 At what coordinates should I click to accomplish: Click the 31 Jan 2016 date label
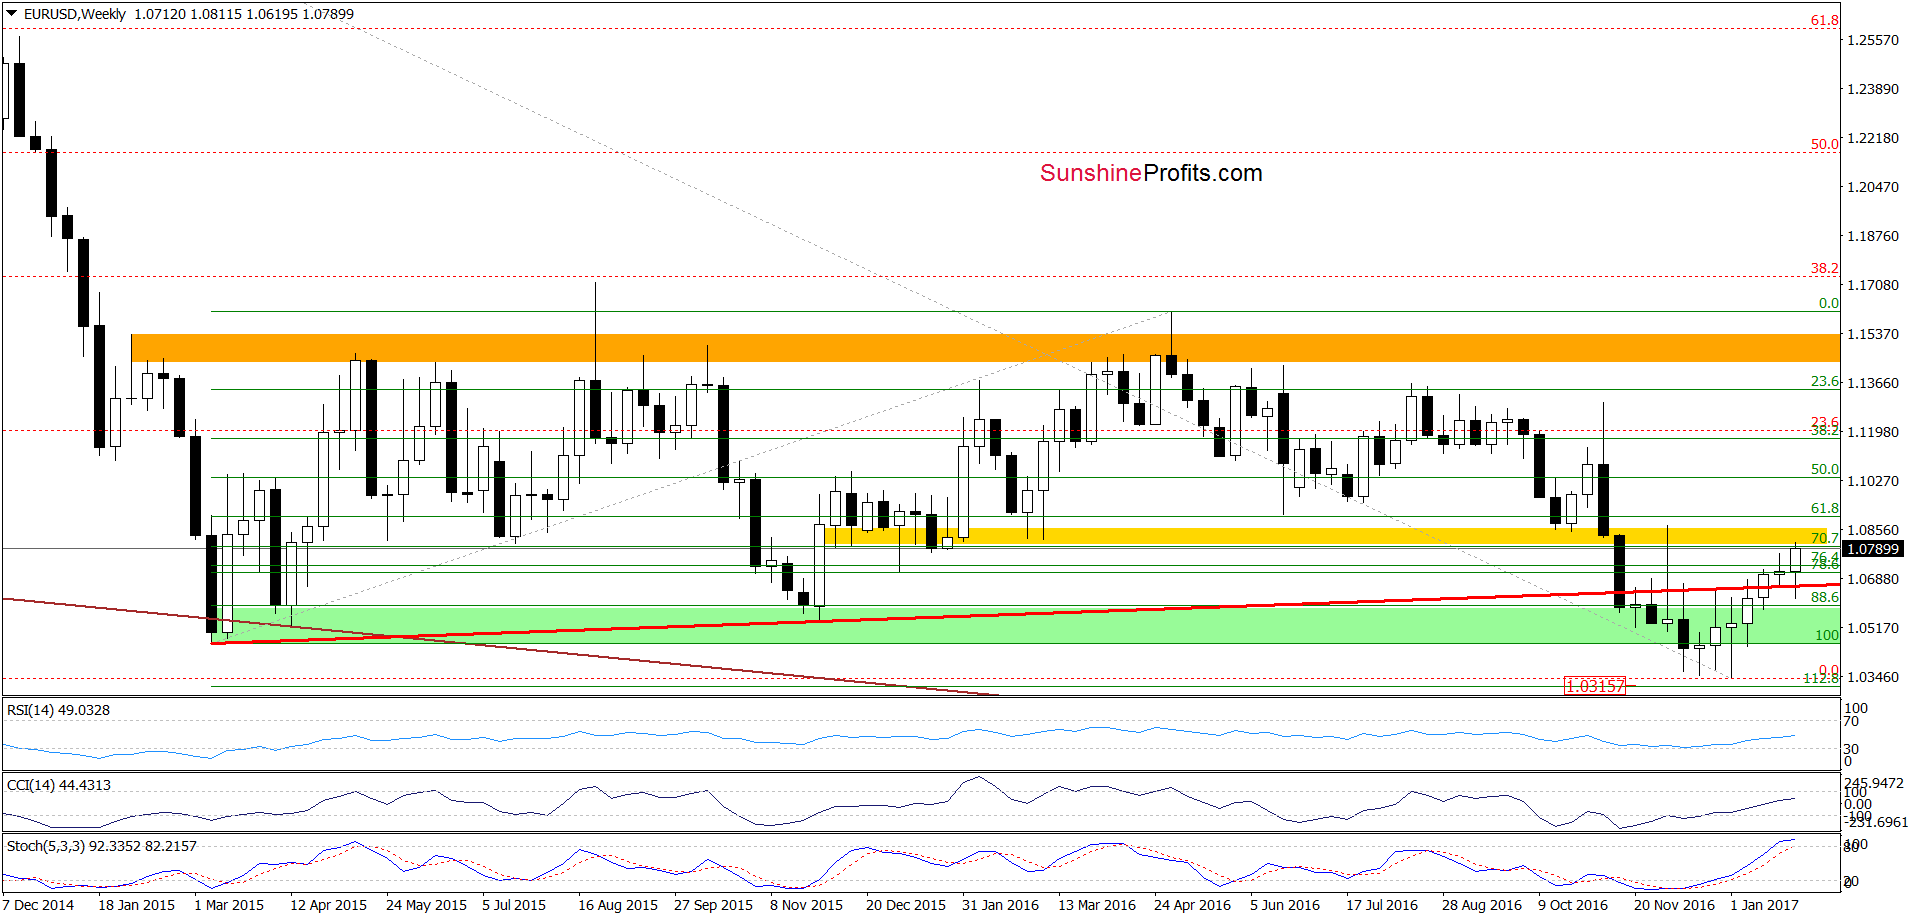(1000, 905)
